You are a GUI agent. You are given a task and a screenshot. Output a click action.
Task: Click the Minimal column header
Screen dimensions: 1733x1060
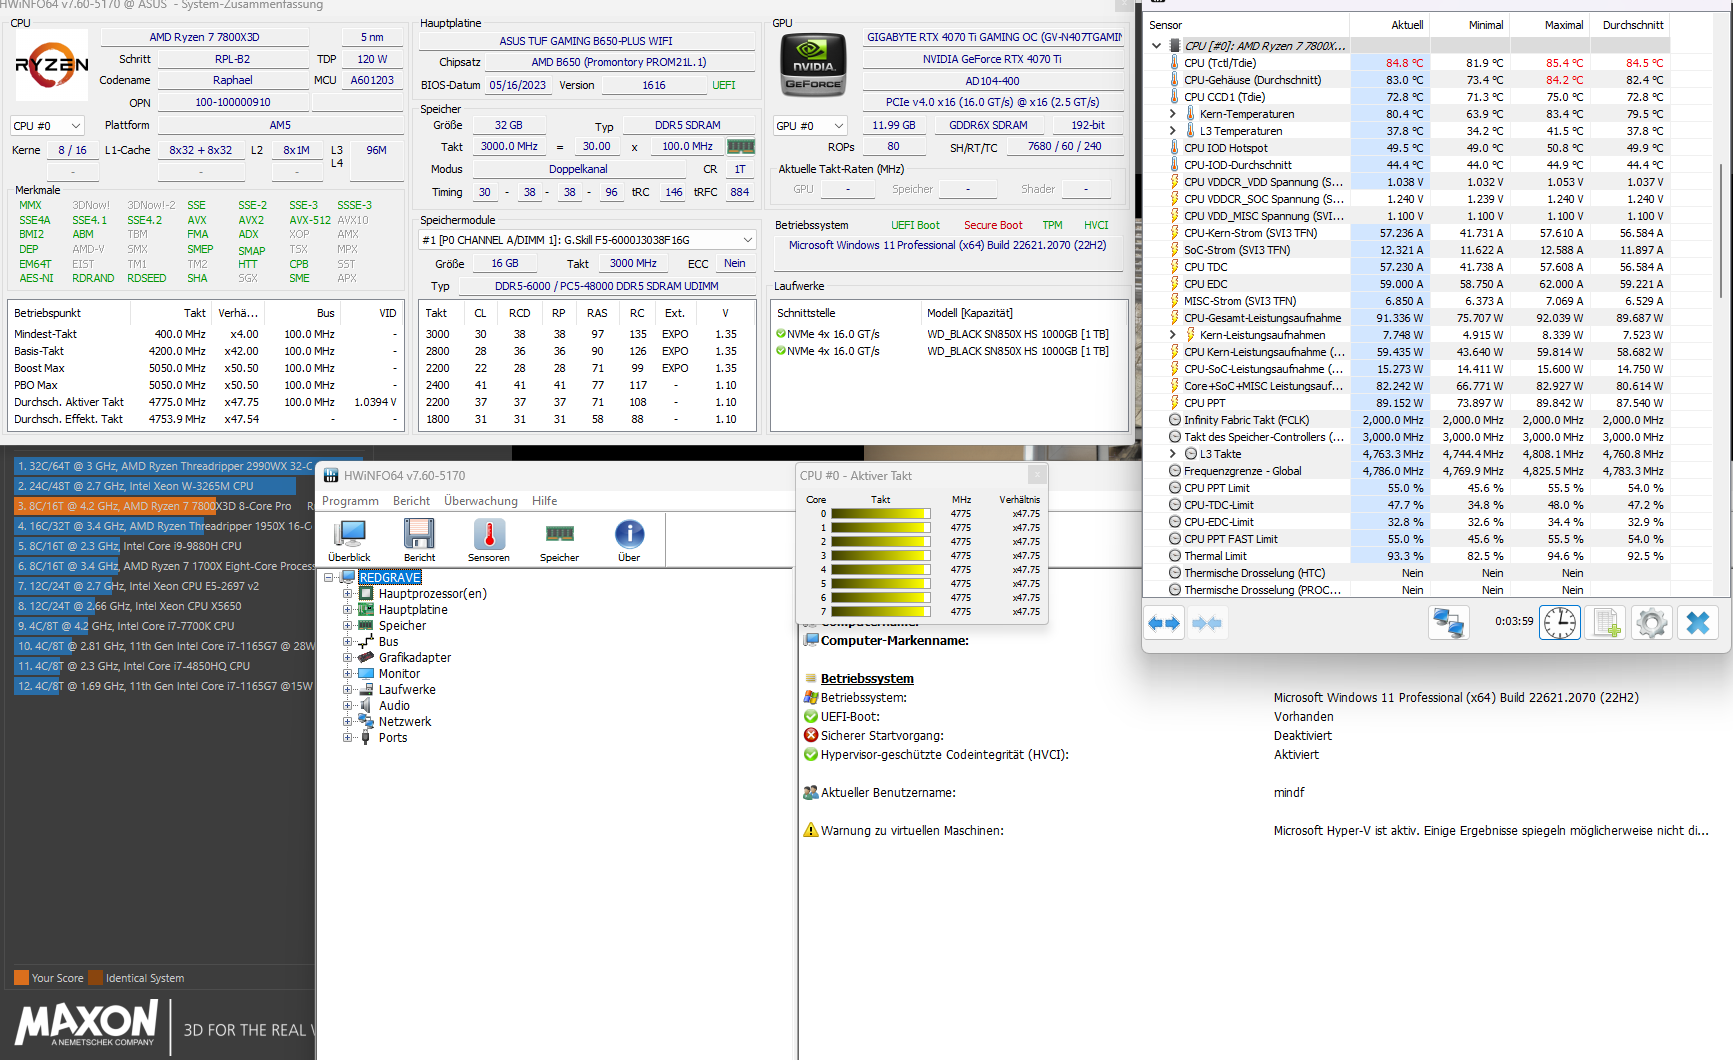tap(1471, 25)
